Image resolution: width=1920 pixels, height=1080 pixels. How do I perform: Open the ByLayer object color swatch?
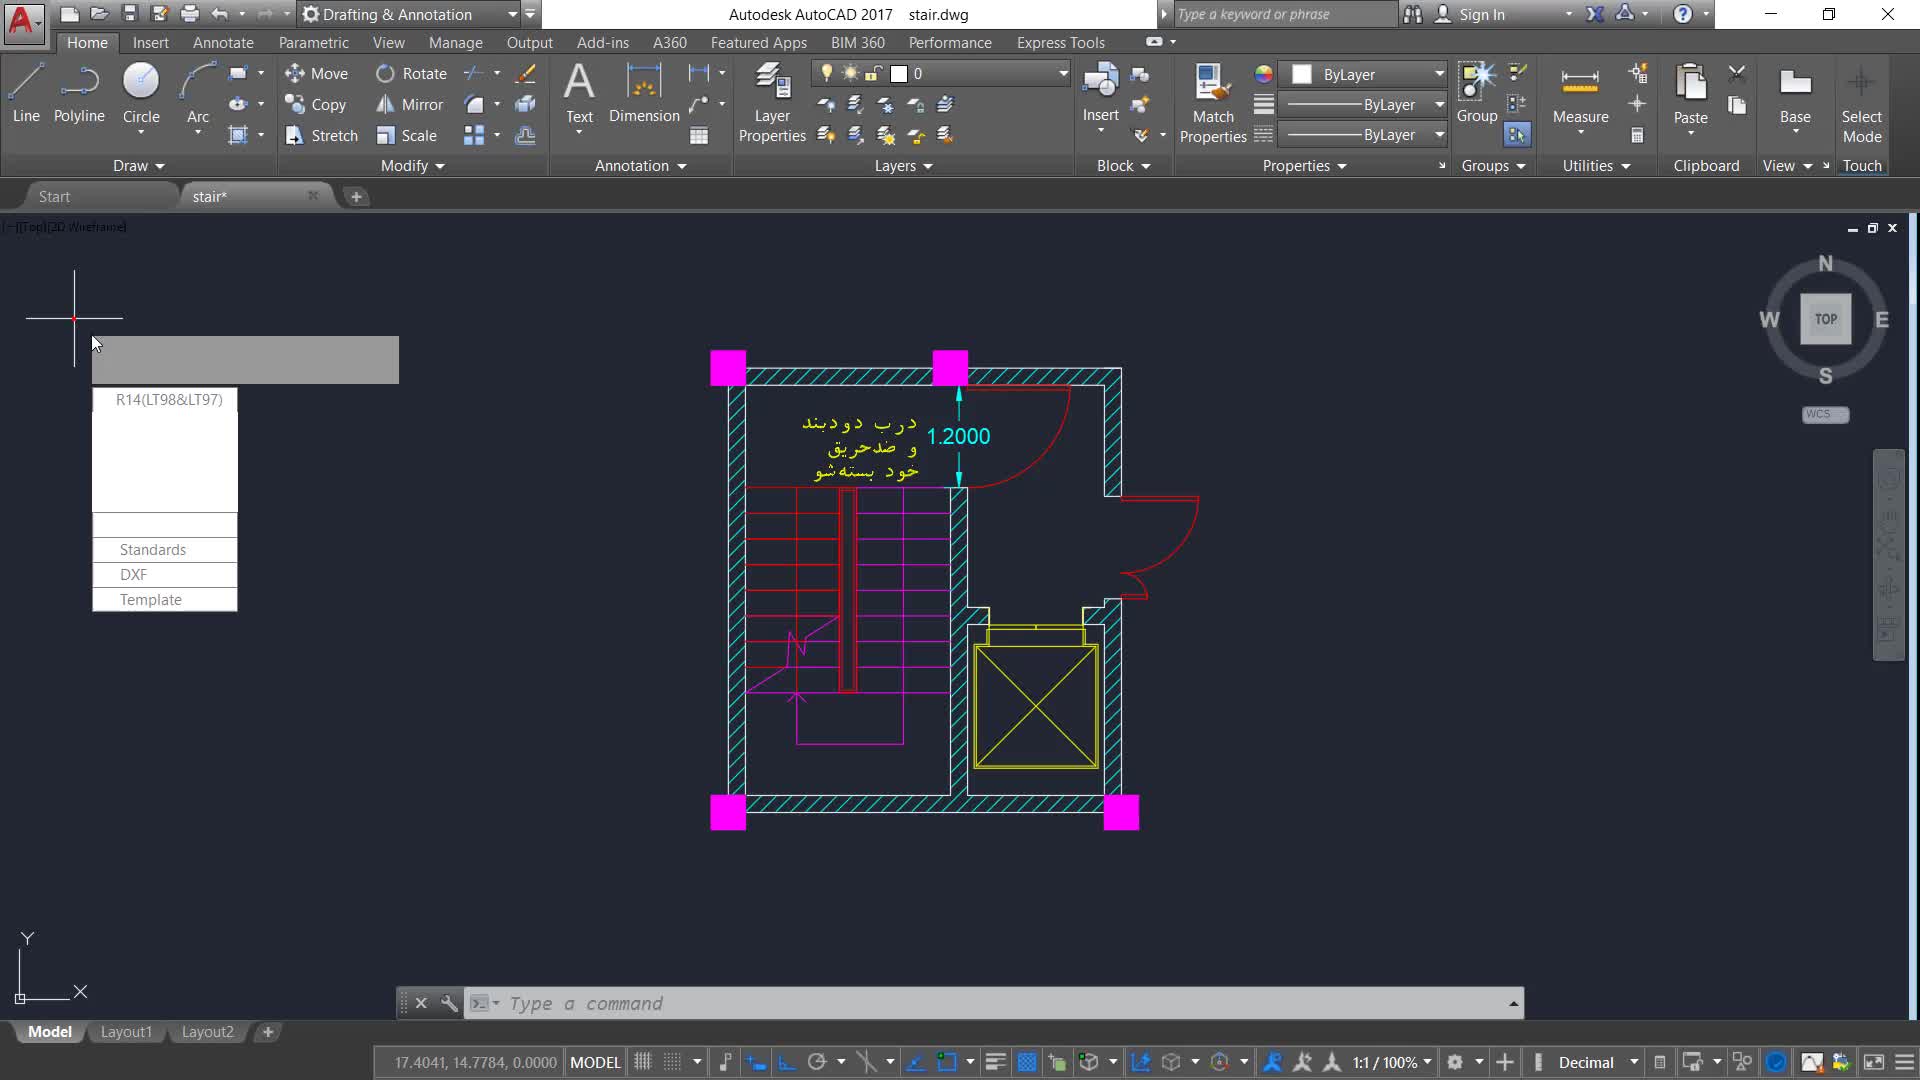(x=1302, y=74)
